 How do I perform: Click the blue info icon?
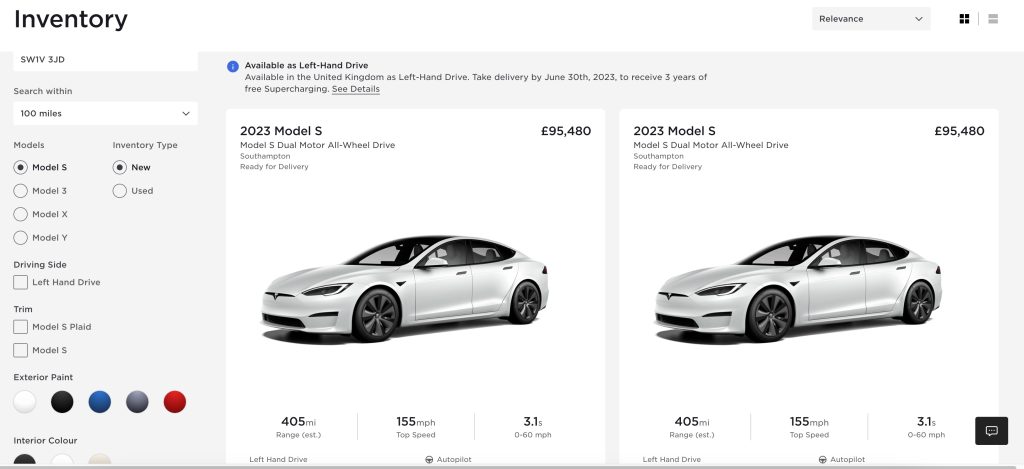[x=233, y=66]
